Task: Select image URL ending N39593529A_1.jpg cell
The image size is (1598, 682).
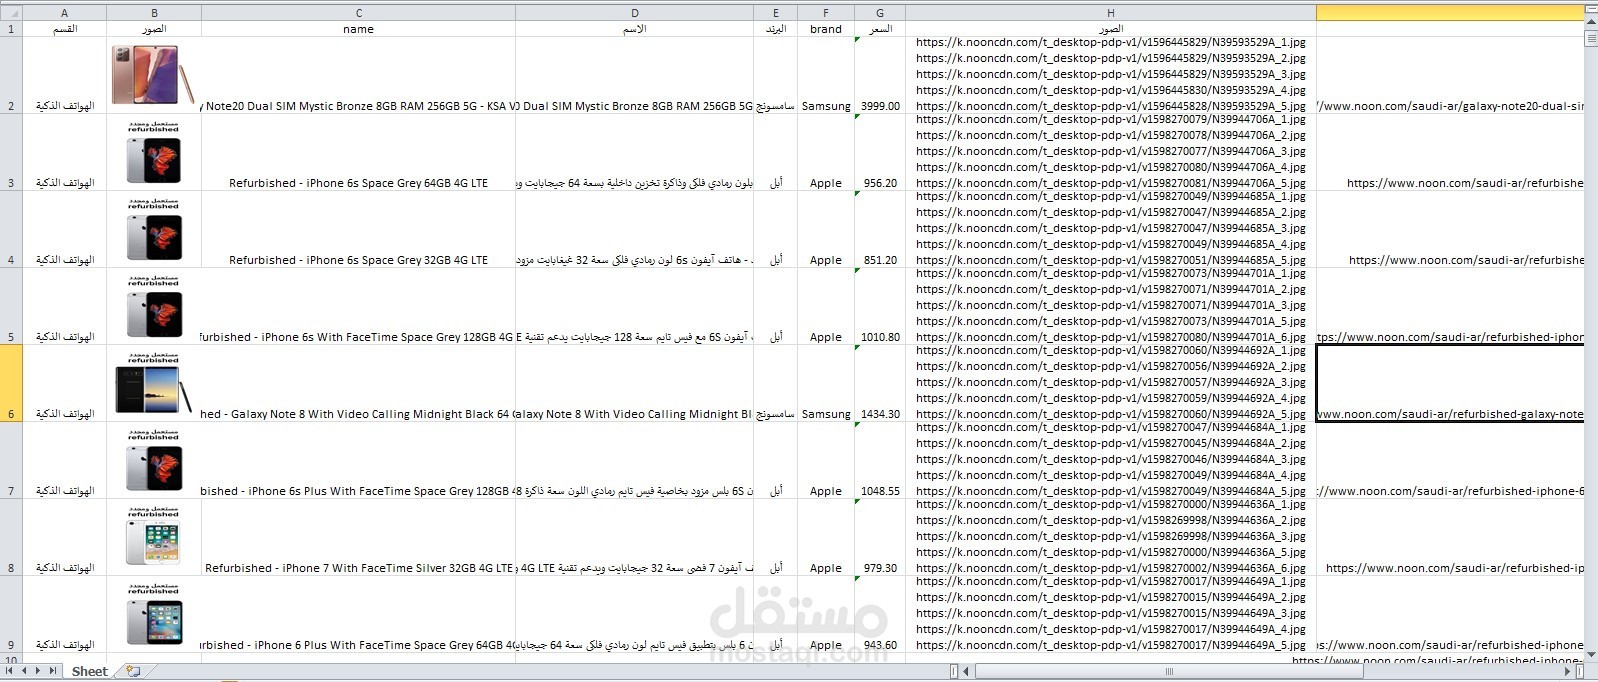Action: [x=1111, y=76]
